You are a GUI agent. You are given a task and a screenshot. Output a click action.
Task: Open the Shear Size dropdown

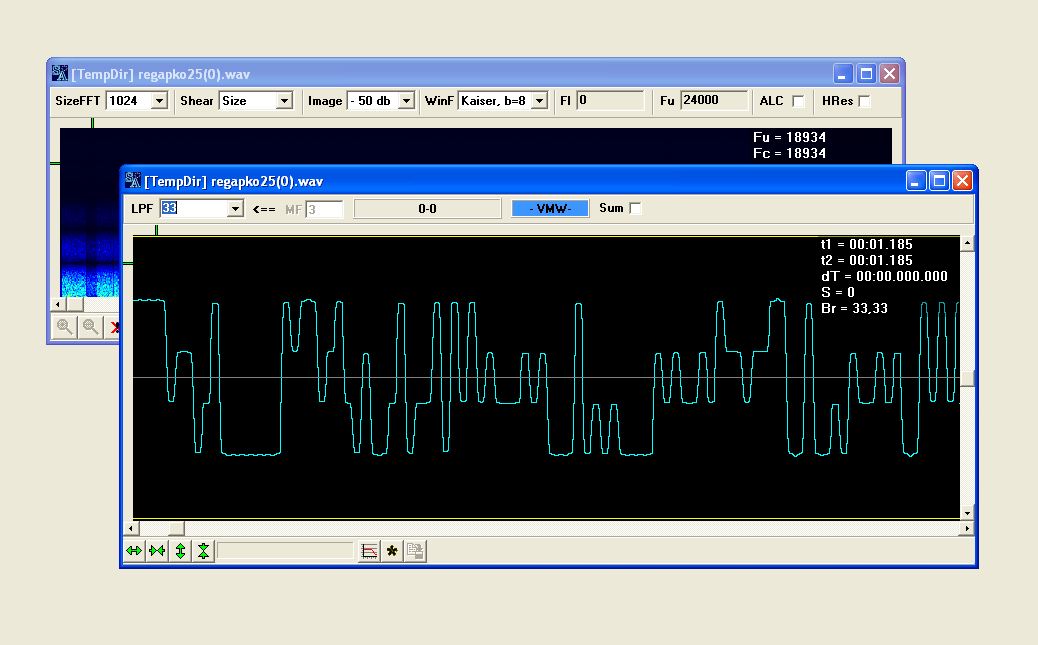click(x=284, y=101)
